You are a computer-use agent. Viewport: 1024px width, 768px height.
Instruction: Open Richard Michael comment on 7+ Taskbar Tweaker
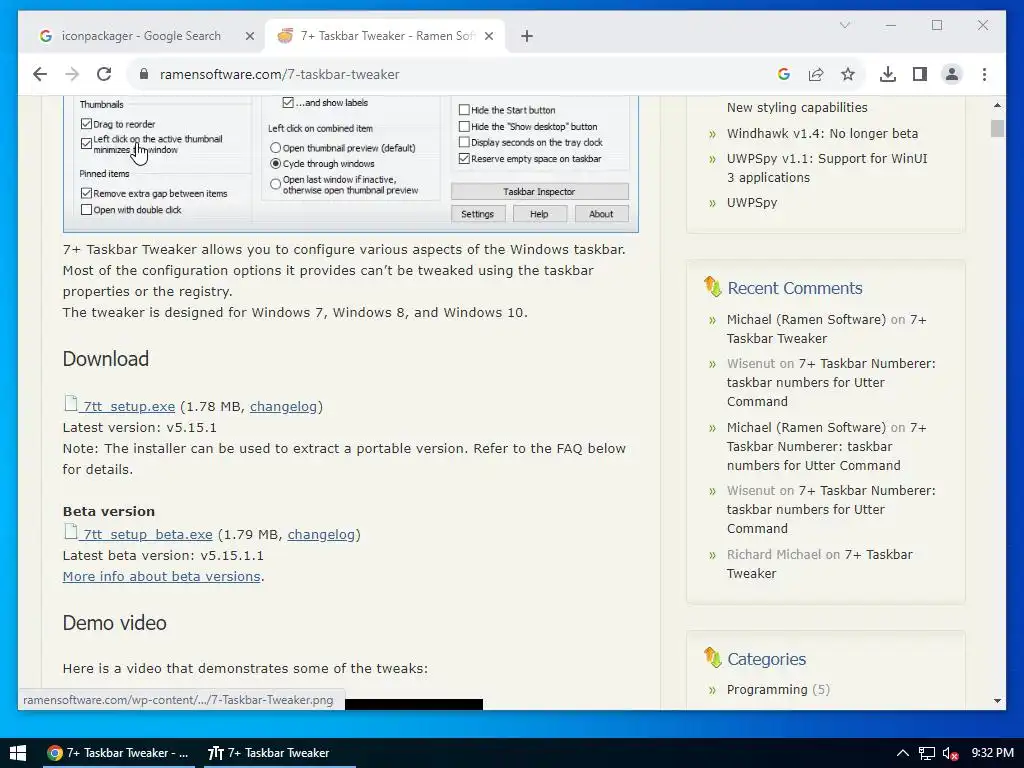820,564
